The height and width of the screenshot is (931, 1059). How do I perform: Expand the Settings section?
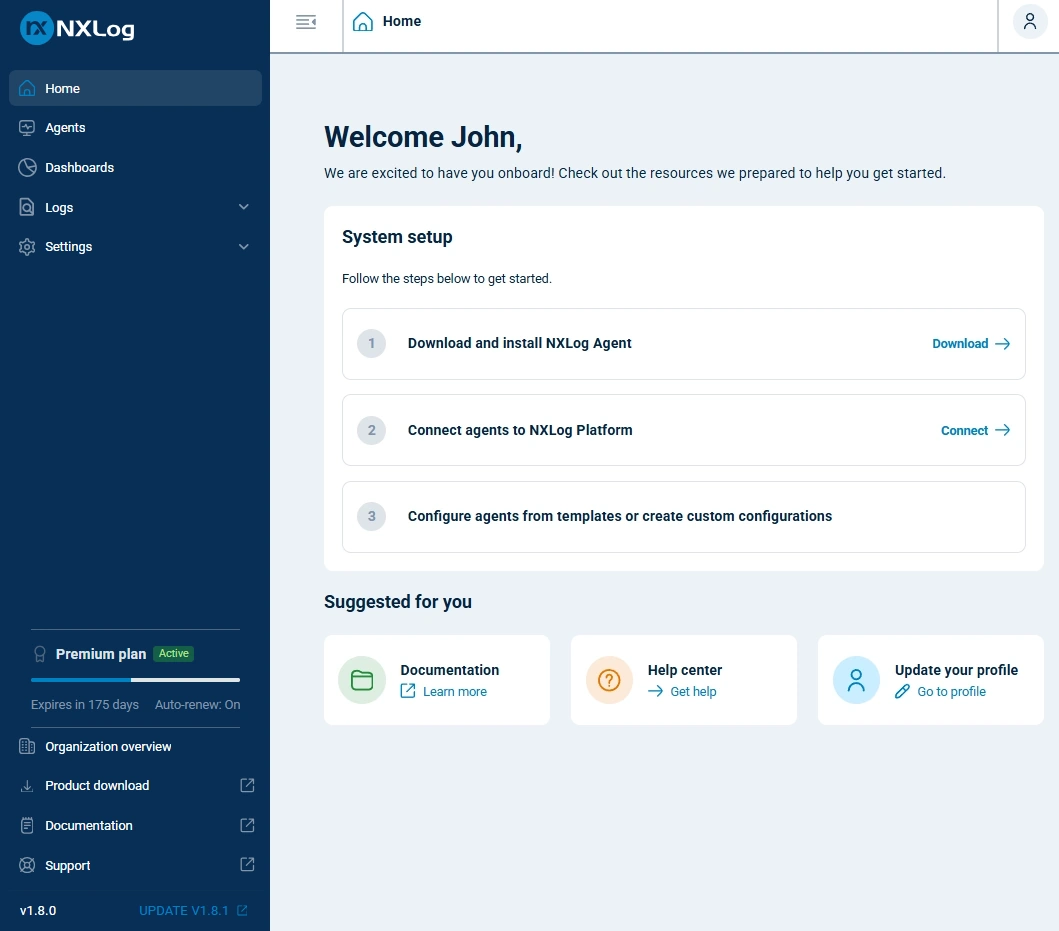click(x=243, y=246)
